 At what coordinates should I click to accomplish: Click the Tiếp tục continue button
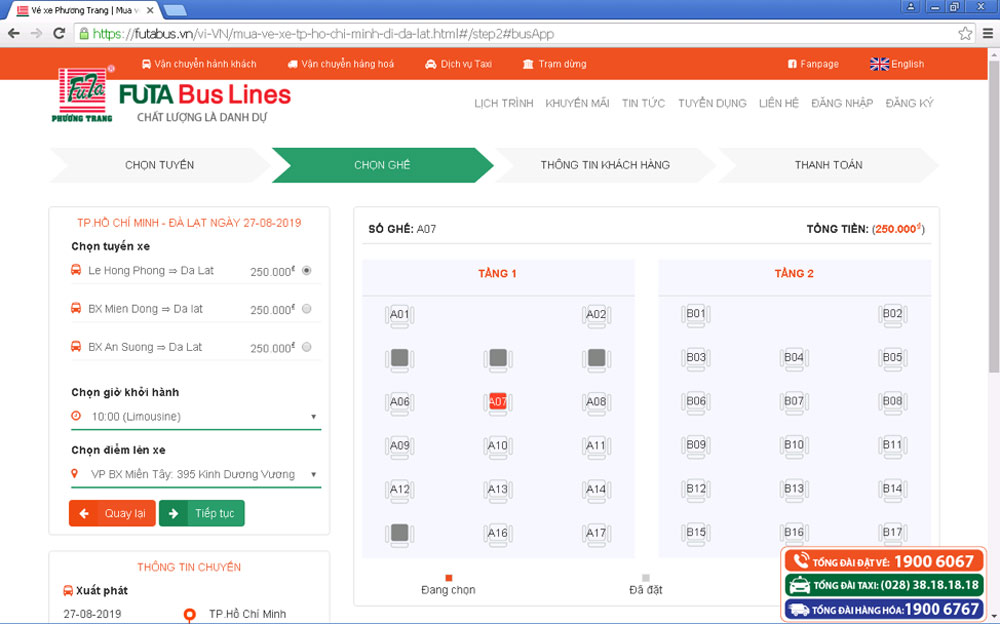point(202,513)
